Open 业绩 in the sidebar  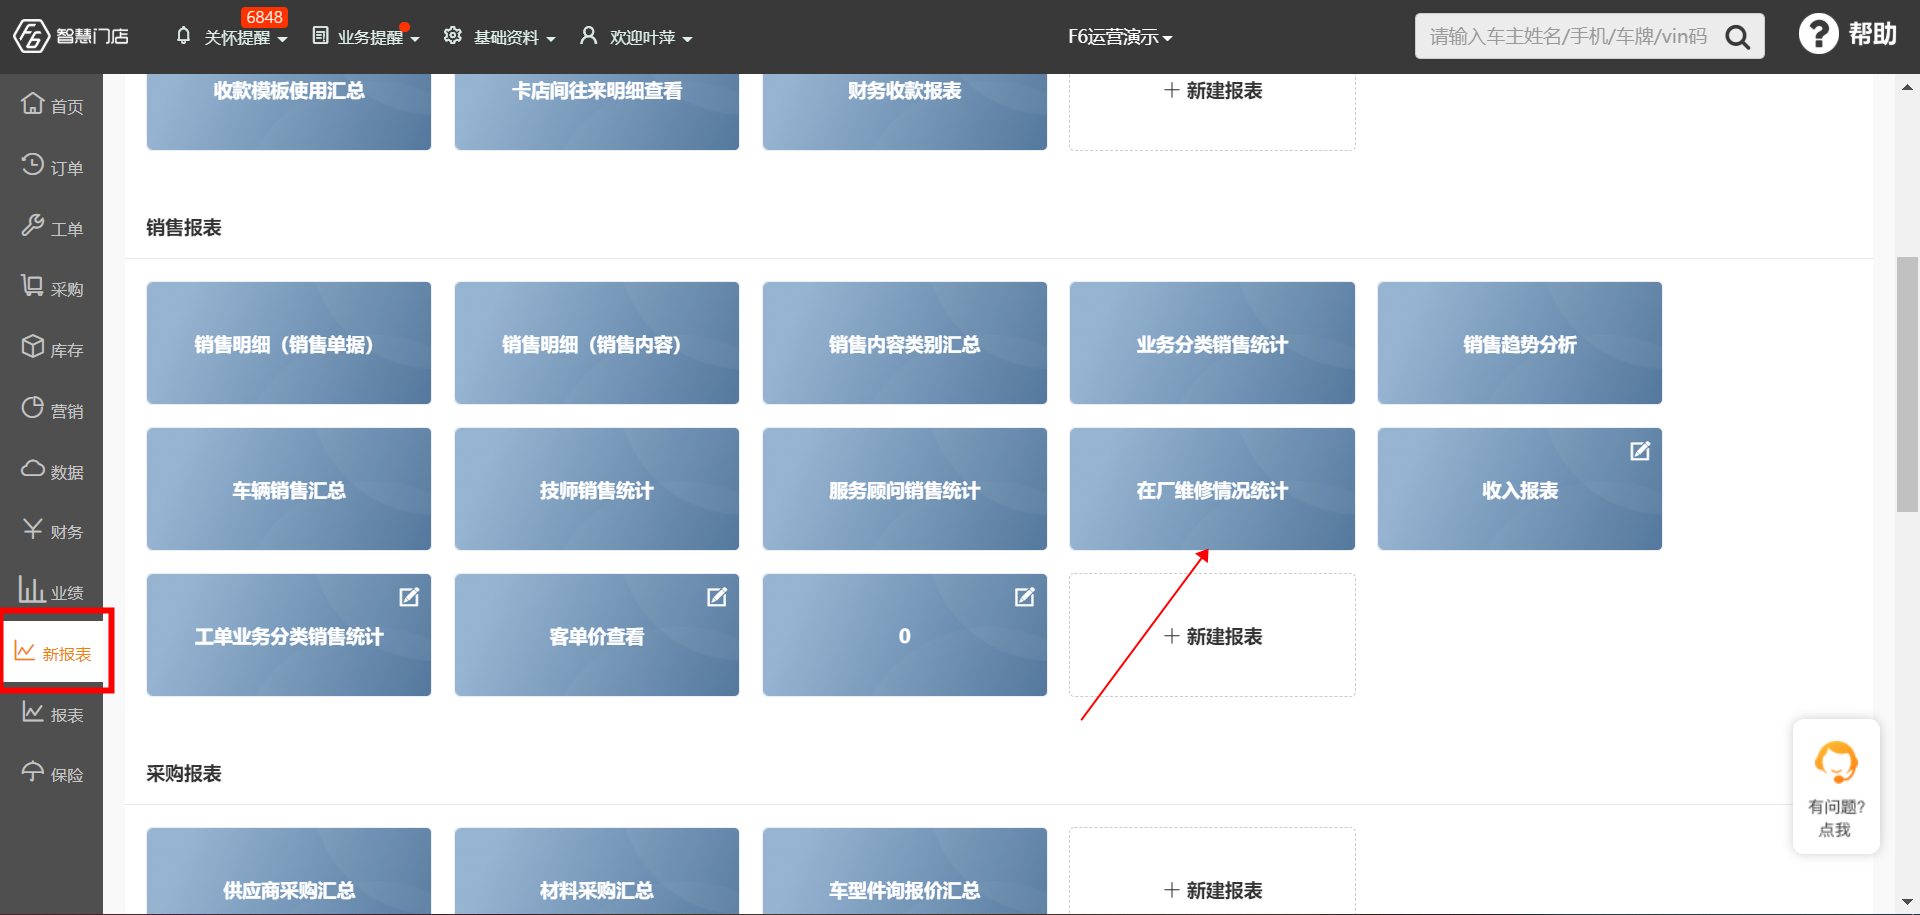tap(52, 591)
